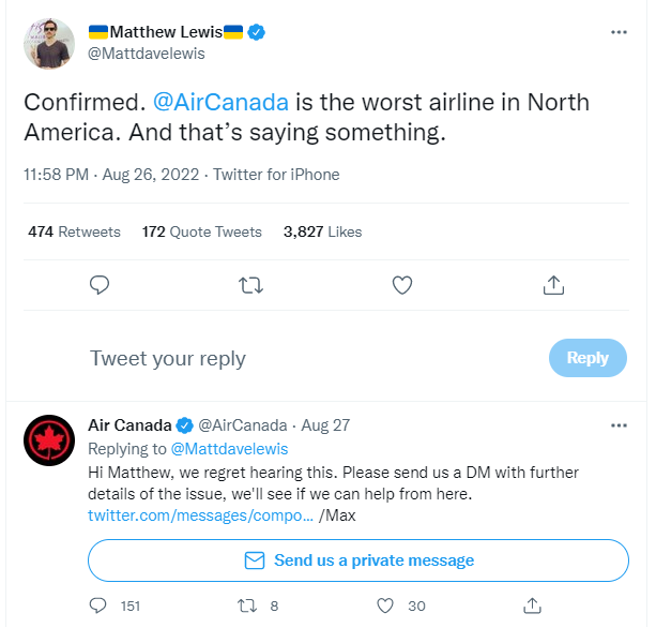Click Send us a private message button
The height and width of the screenshot is (627, 656).
tap(358, 561)
